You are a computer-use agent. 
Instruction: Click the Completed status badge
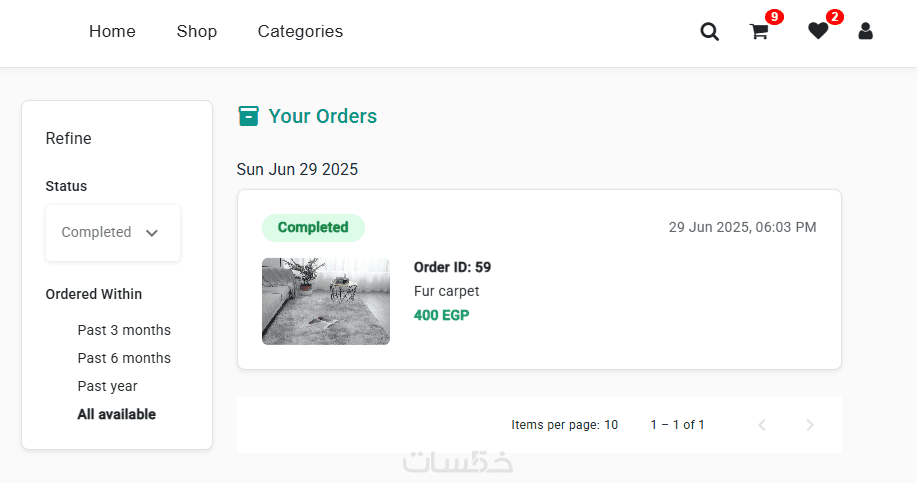[x=313, y=227]
